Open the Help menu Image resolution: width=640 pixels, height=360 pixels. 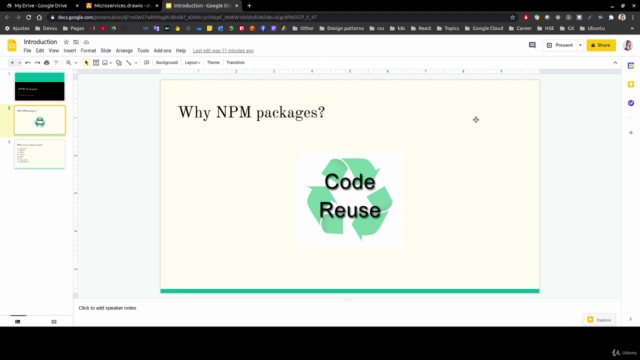coord(181,51)
